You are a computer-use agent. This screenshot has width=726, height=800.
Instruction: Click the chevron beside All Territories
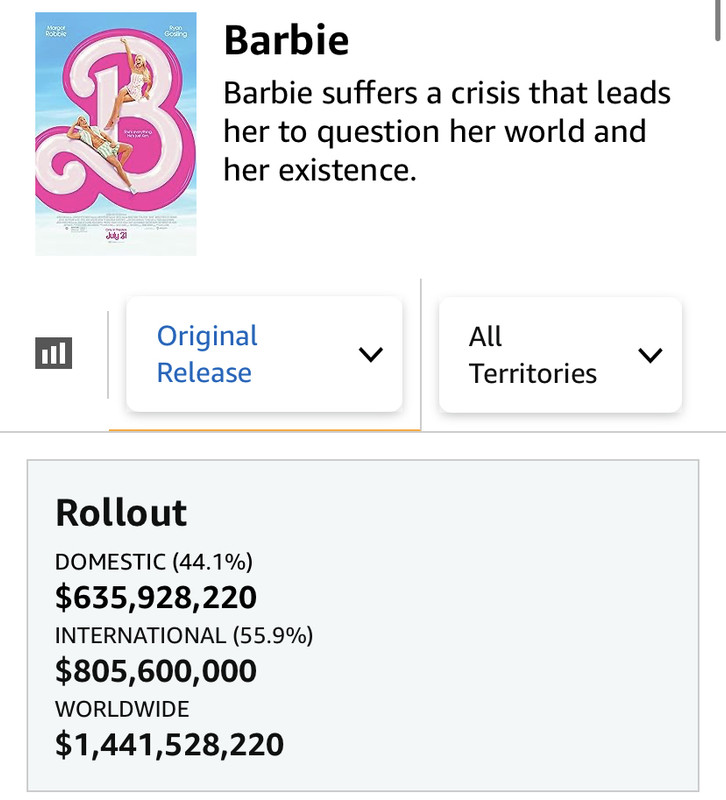pyautogui.click(x=650, y=355)
